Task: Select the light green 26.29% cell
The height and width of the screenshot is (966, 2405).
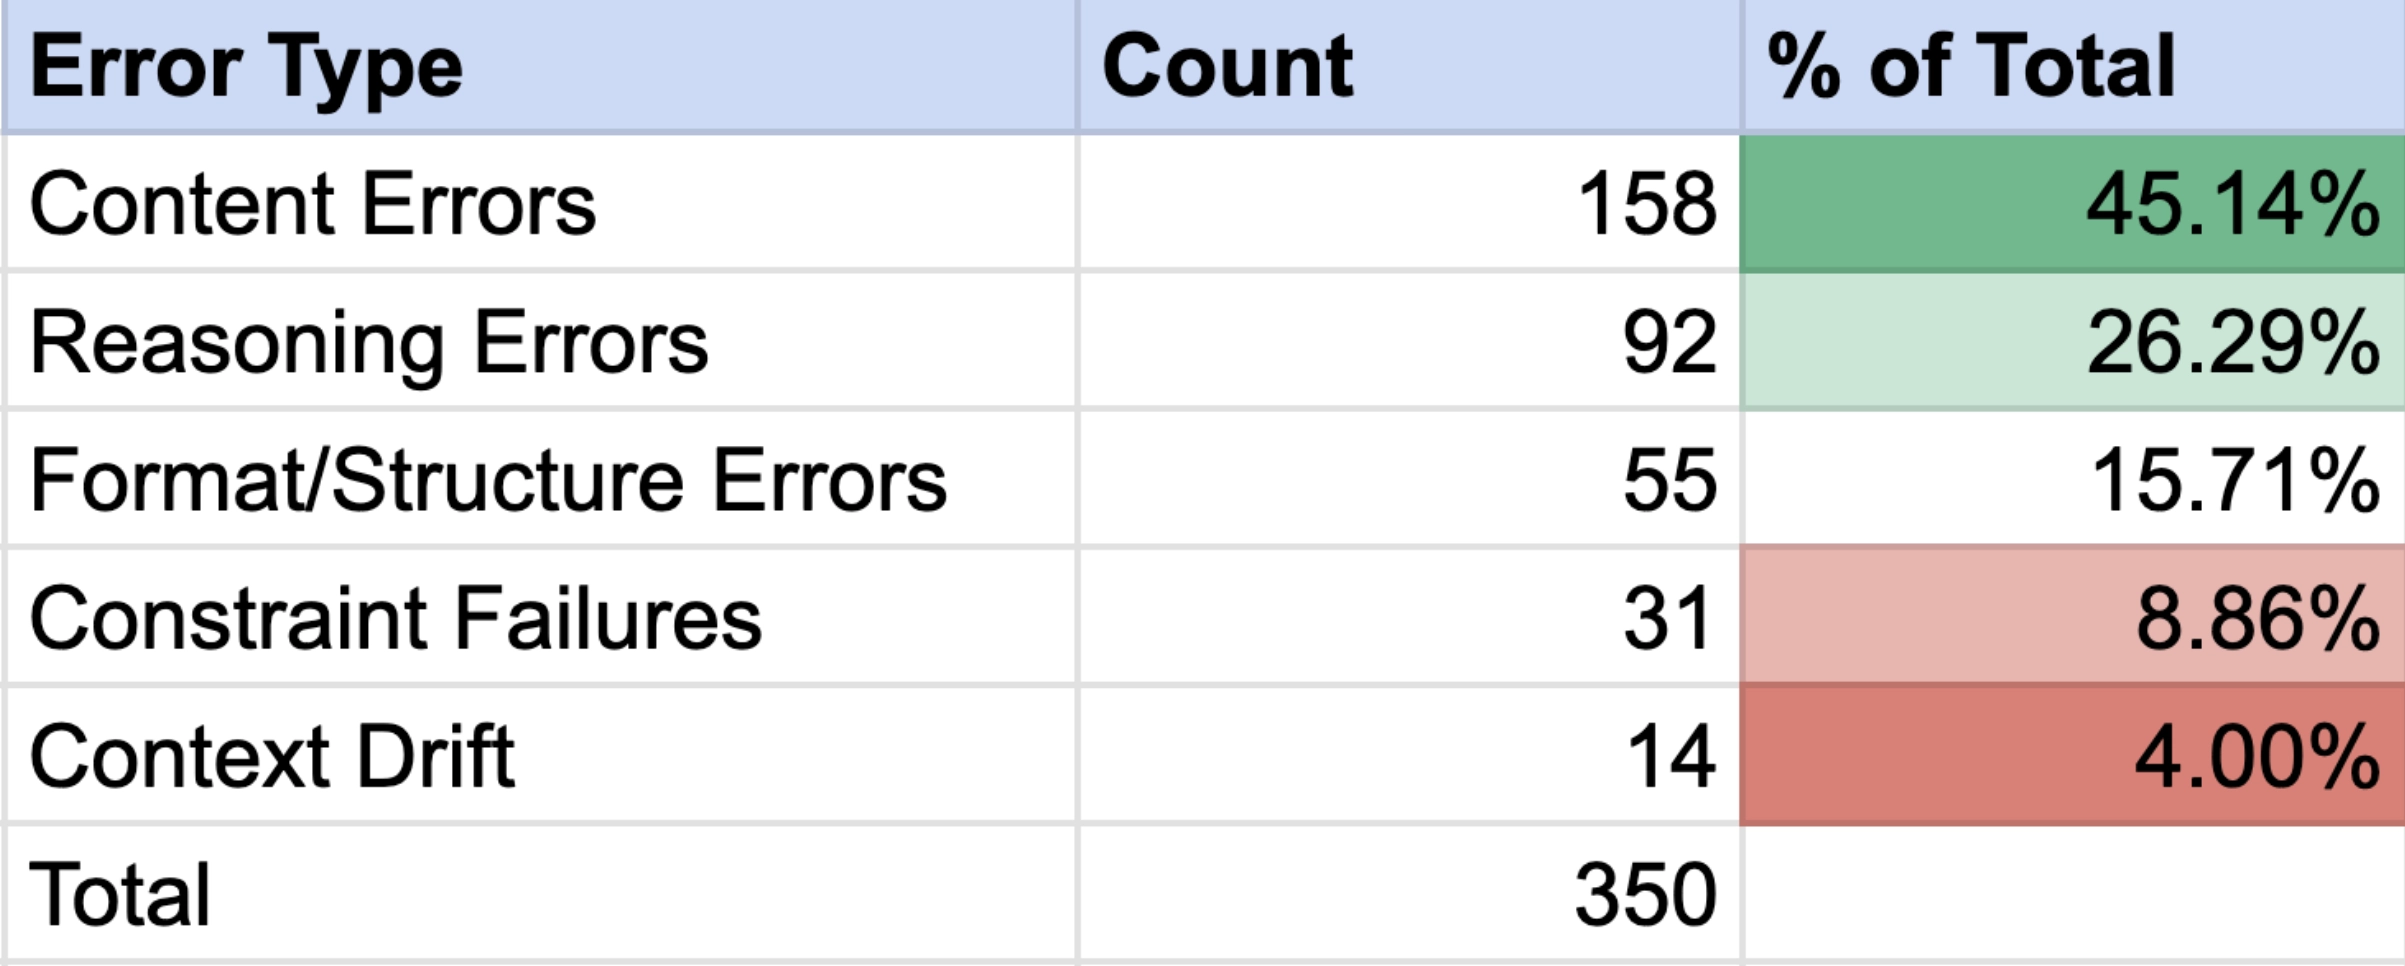Action: pyautogui.click(x=2072, y=341)
